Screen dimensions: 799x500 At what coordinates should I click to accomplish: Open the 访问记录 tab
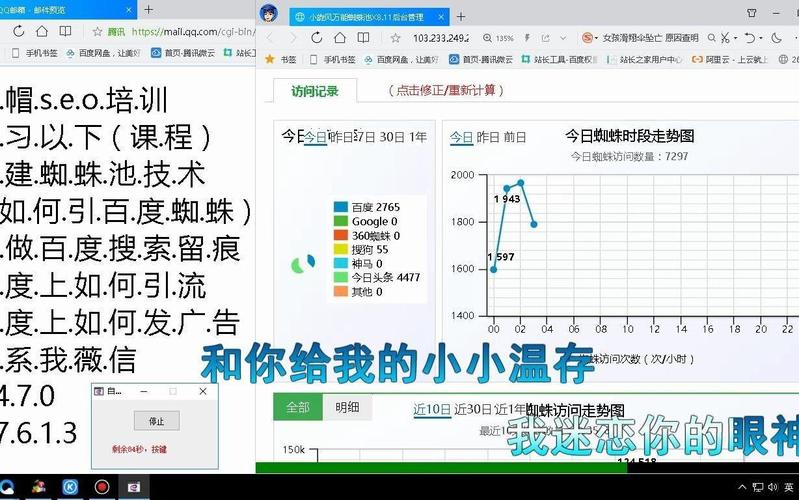(x=315, y=90)
